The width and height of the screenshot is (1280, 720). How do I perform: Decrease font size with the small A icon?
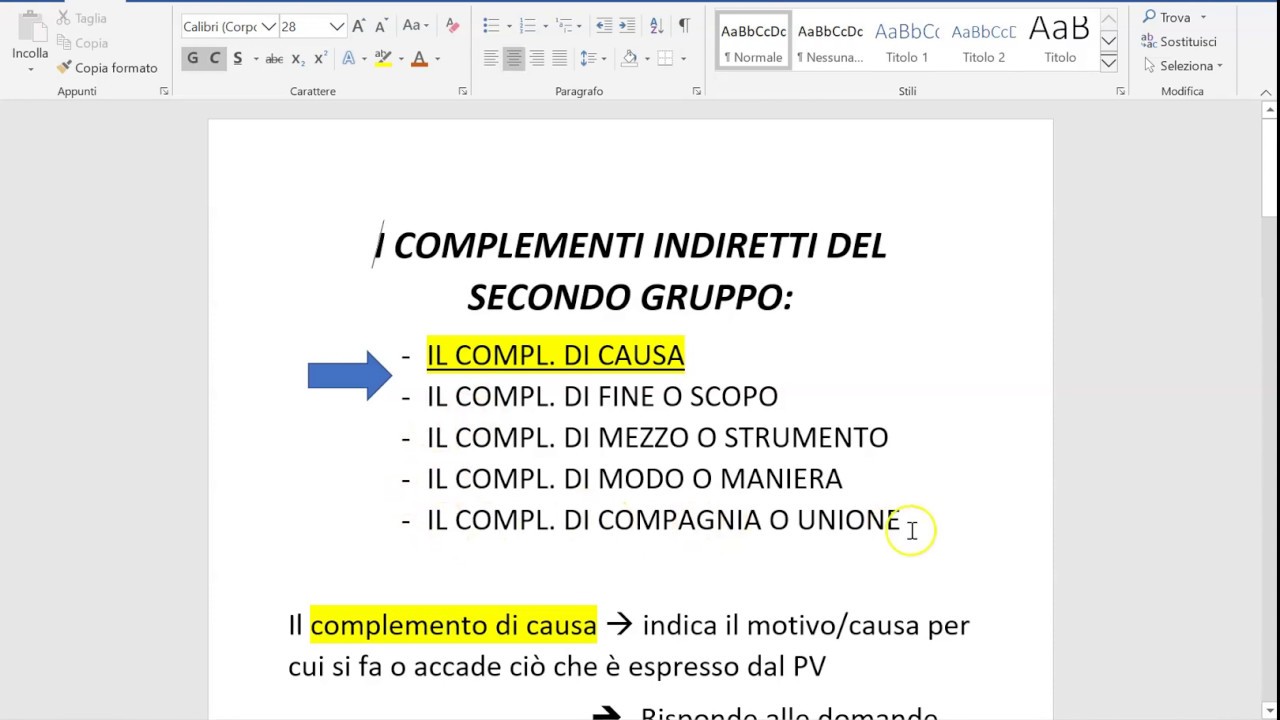coord(383,27)
